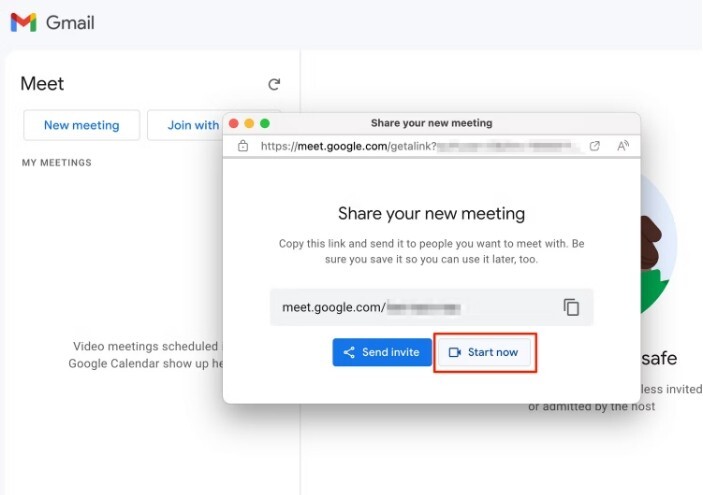Click the MY MEETINGS label
The height and width of the screenshot is (495, 703).
[56, 163]
